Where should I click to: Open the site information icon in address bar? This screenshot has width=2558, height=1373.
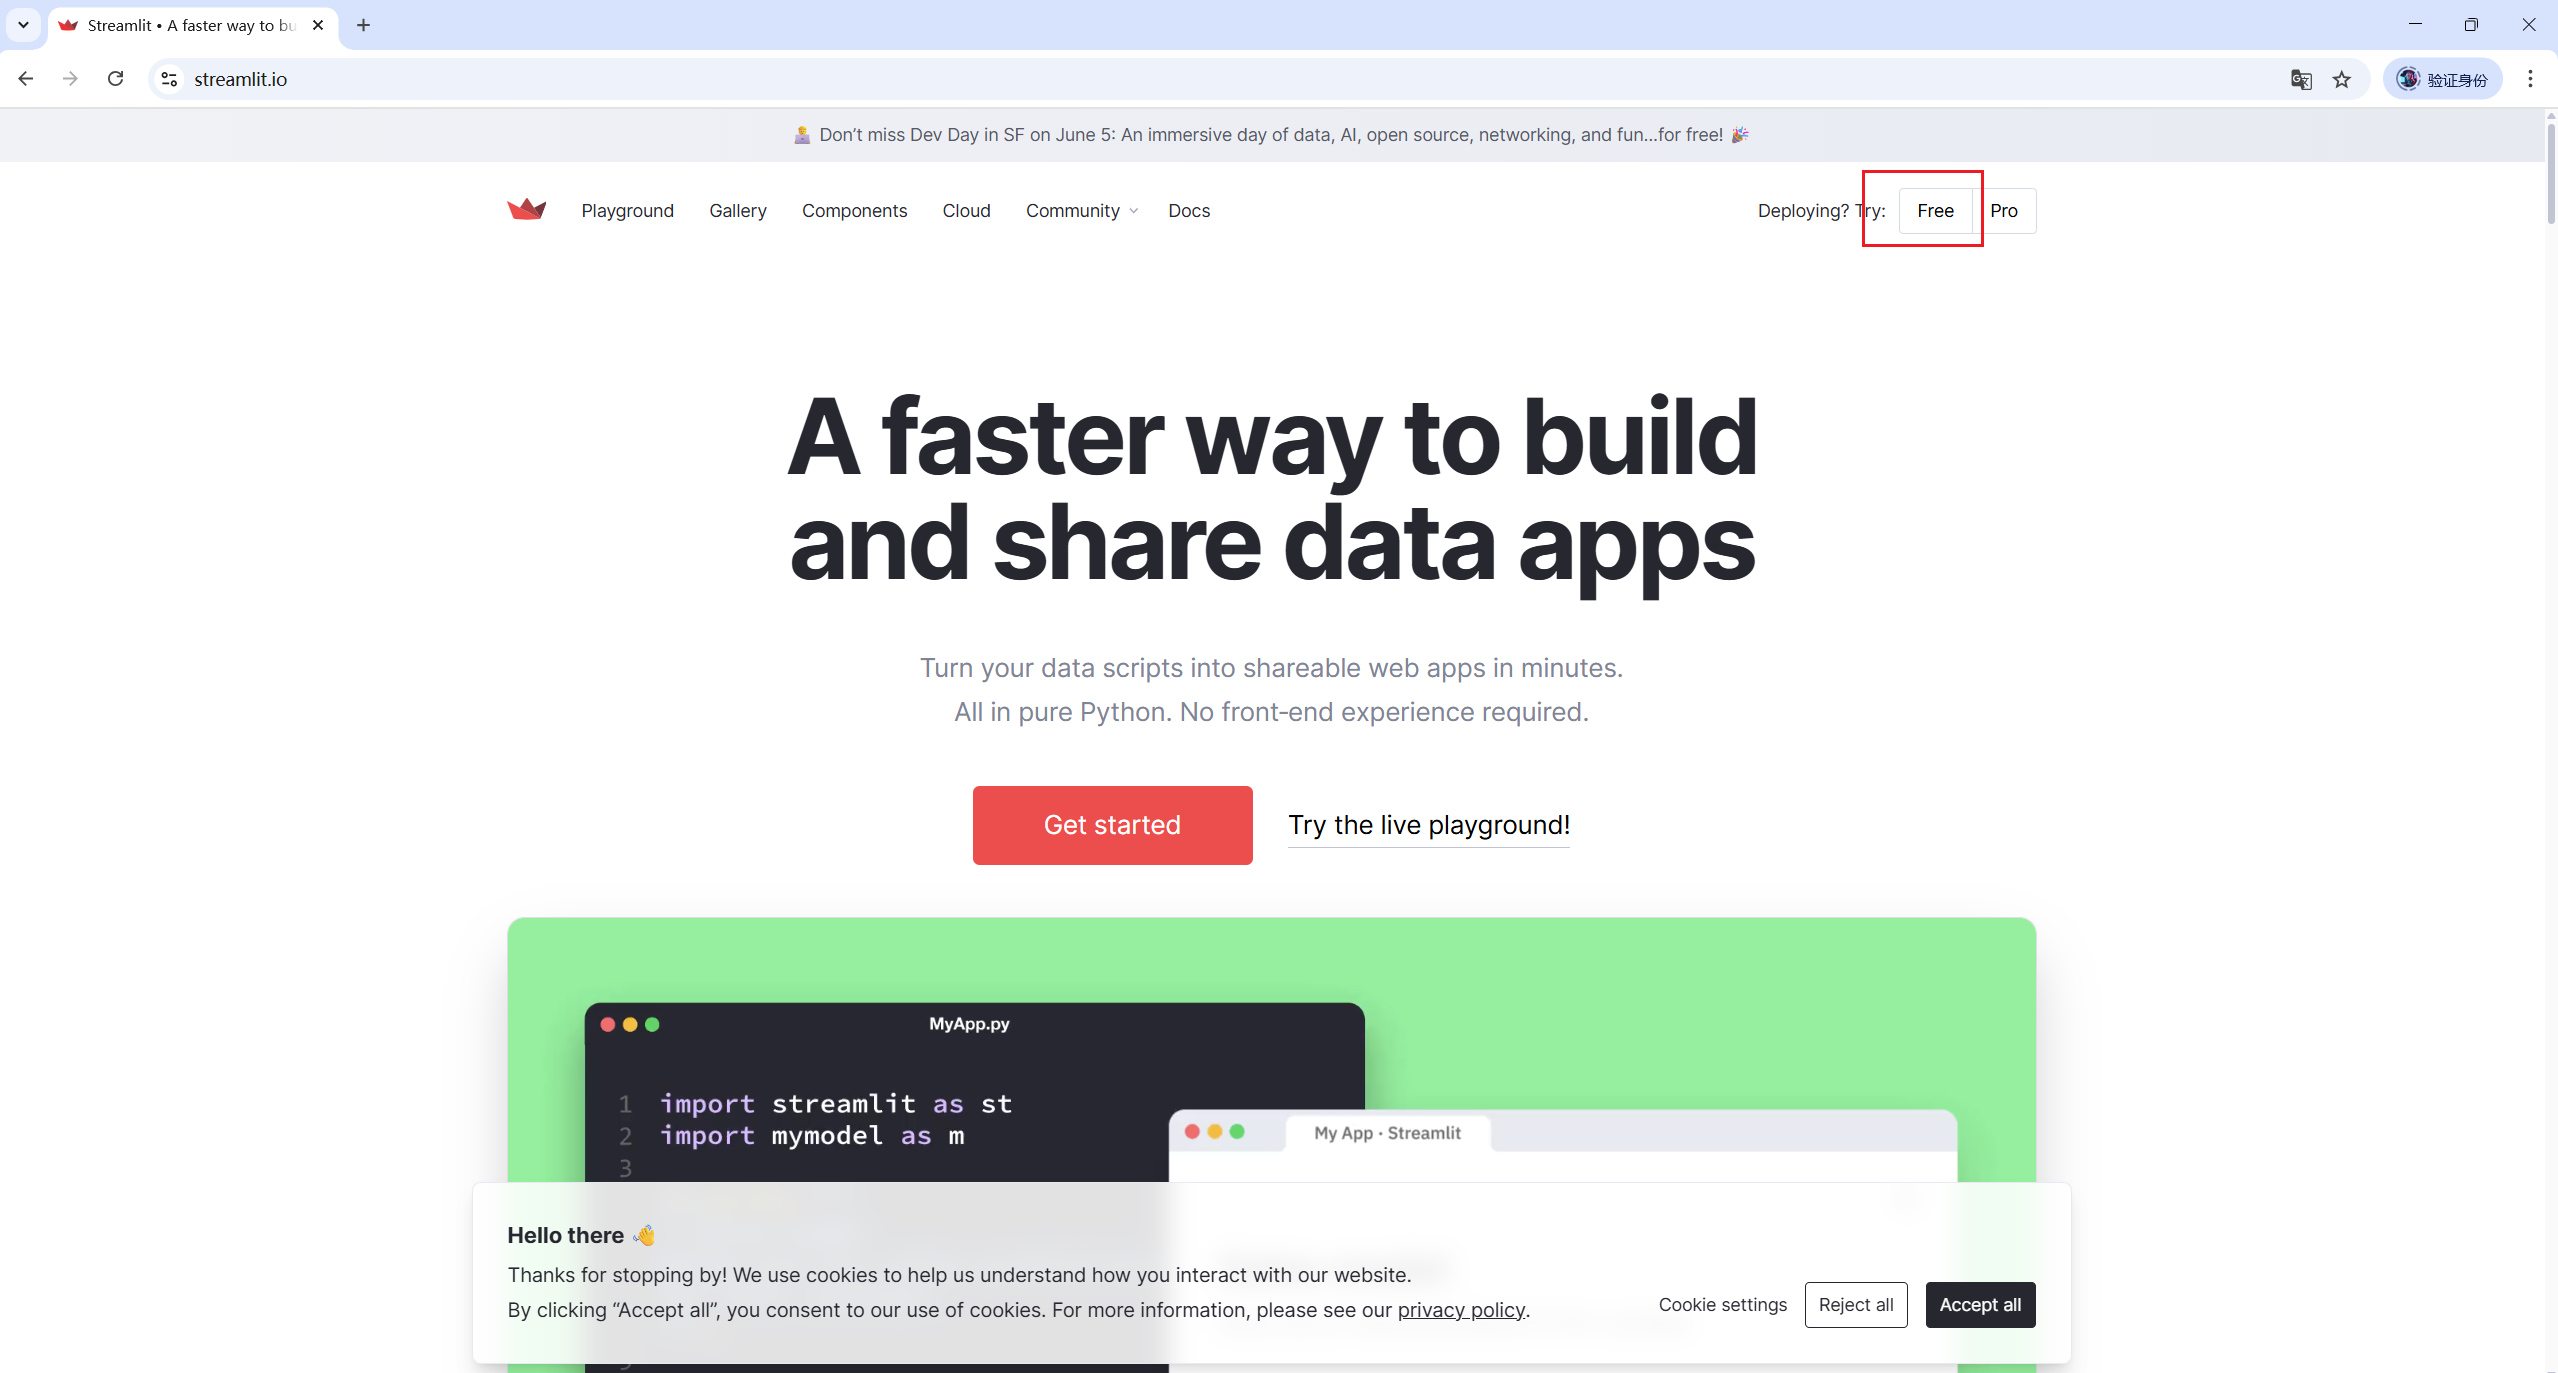(170, 79)
